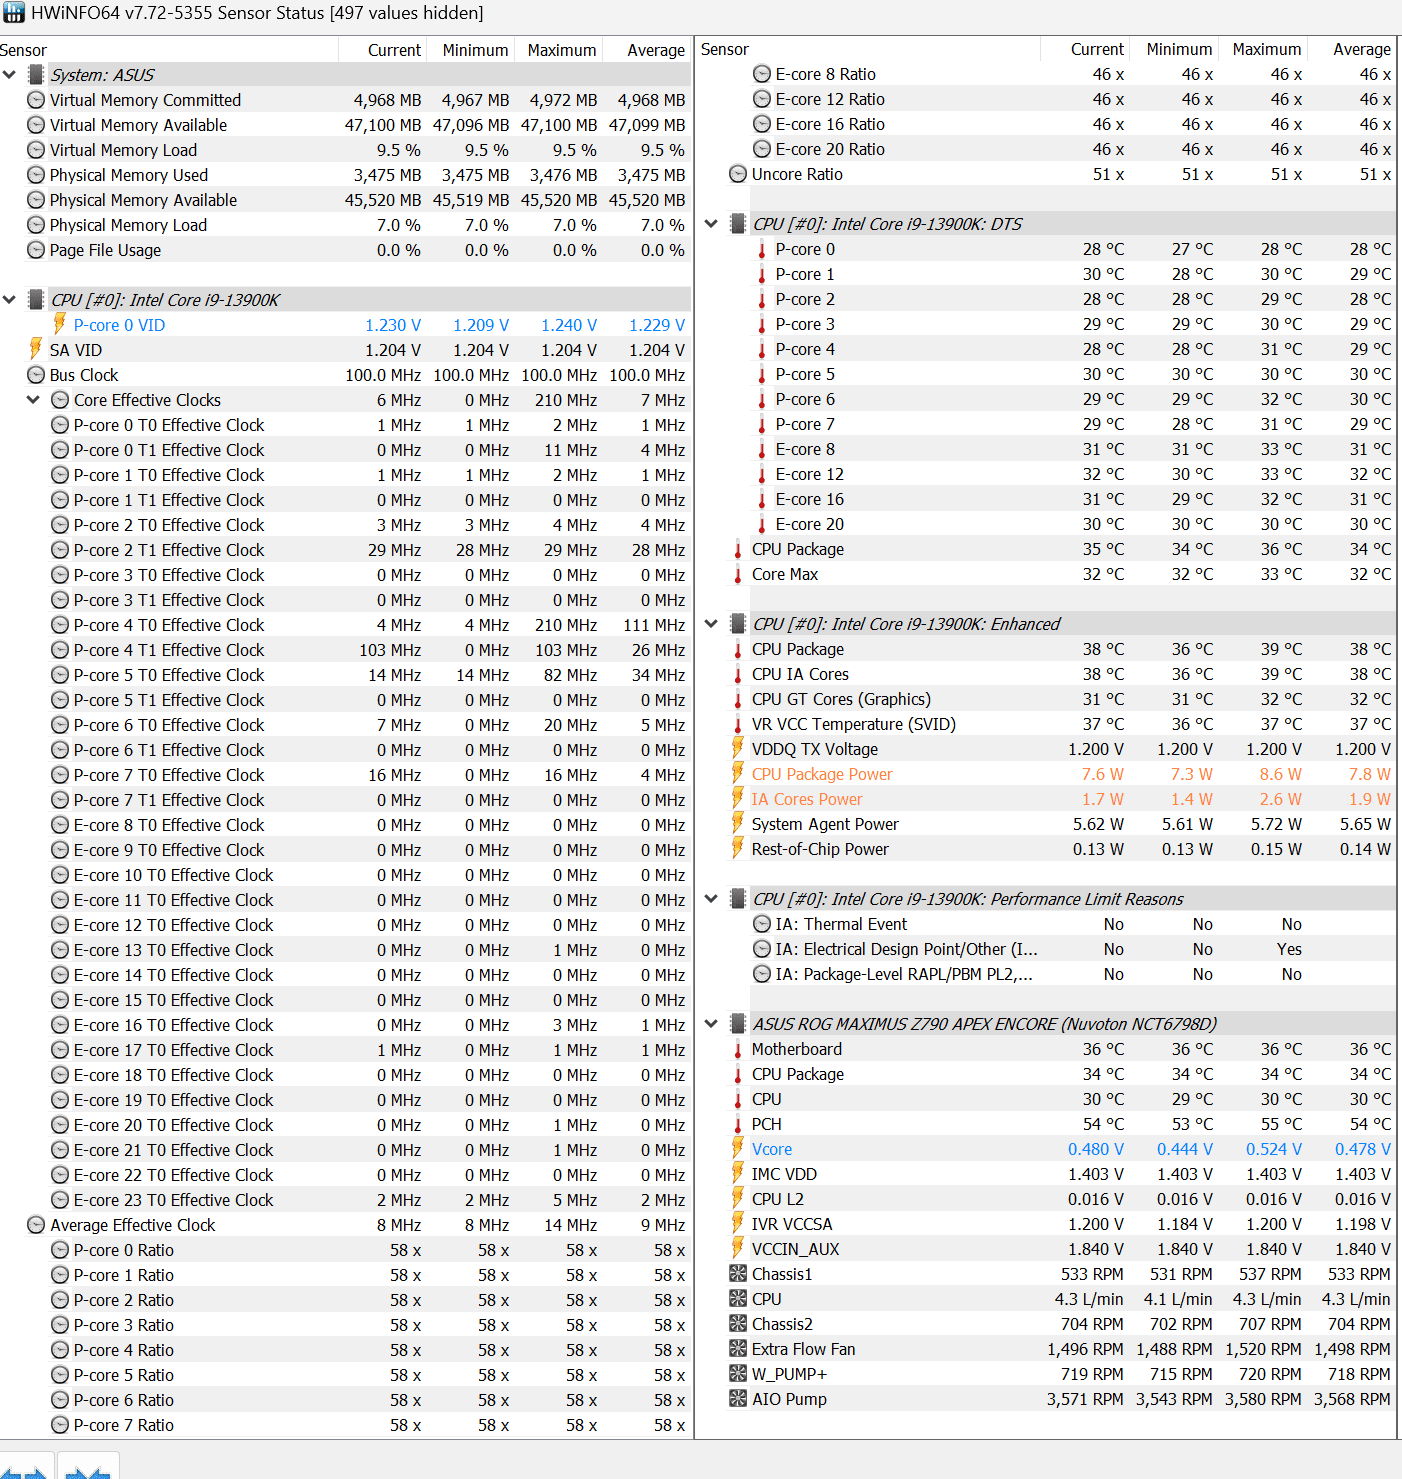Screen dimensions: 1402x1479
Task: Click the thermometer icon next to PCH
Action: (x=738, y=1124)
